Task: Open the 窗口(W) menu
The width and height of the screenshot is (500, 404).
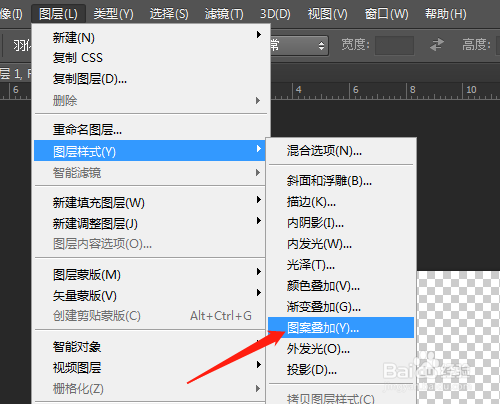Action: 387,14
